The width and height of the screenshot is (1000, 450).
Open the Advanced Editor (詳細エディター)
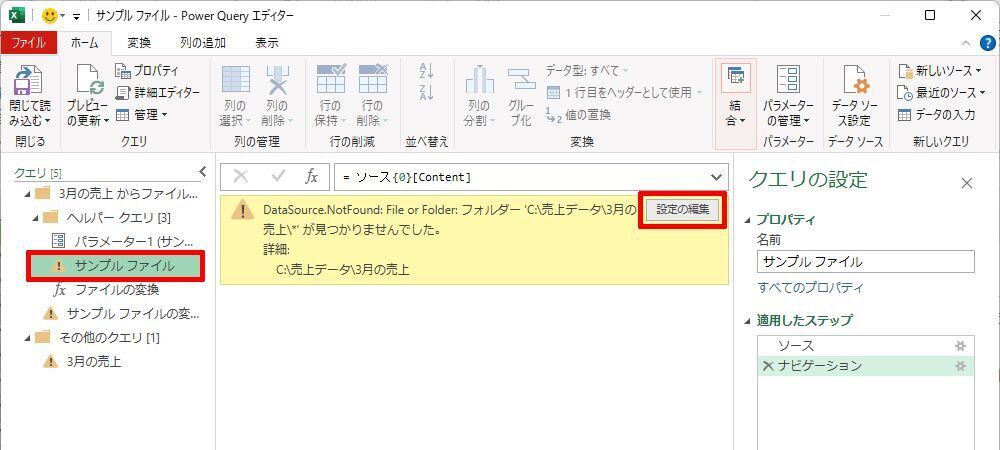[x=158, y=92]
